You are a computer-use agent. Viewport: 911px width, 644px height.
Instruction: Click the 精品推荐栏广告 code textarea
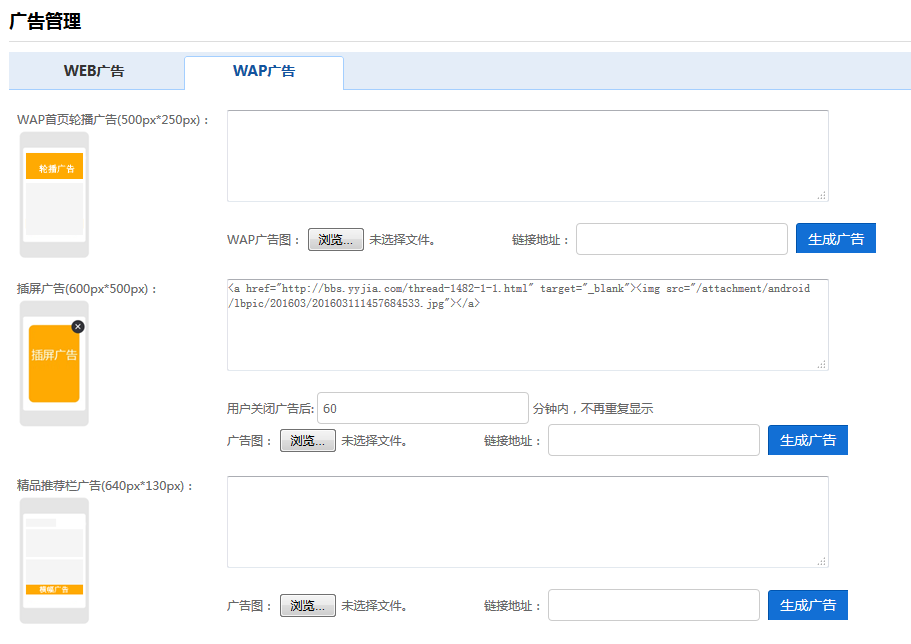527,521
